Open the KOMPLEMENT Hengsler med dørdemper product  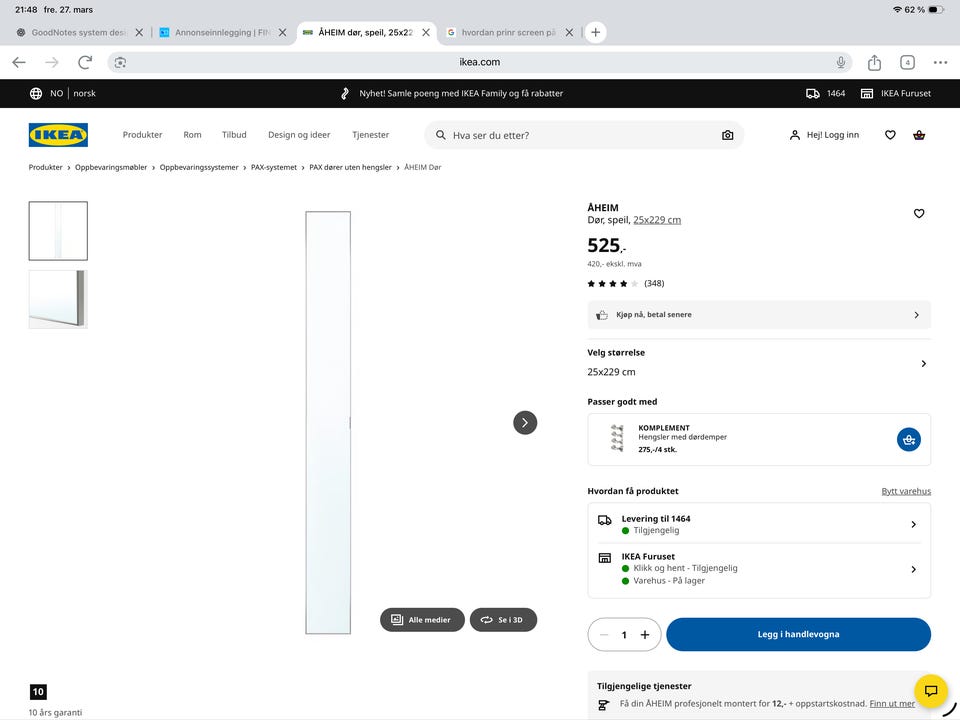(x=683, y=438)
